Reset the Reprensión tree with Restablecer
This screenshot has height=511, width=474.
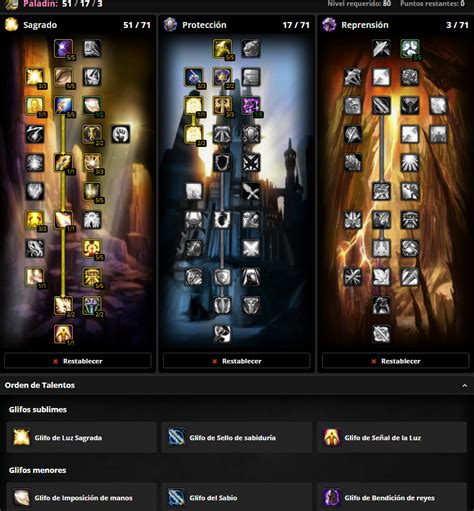(x=396, y=361)
